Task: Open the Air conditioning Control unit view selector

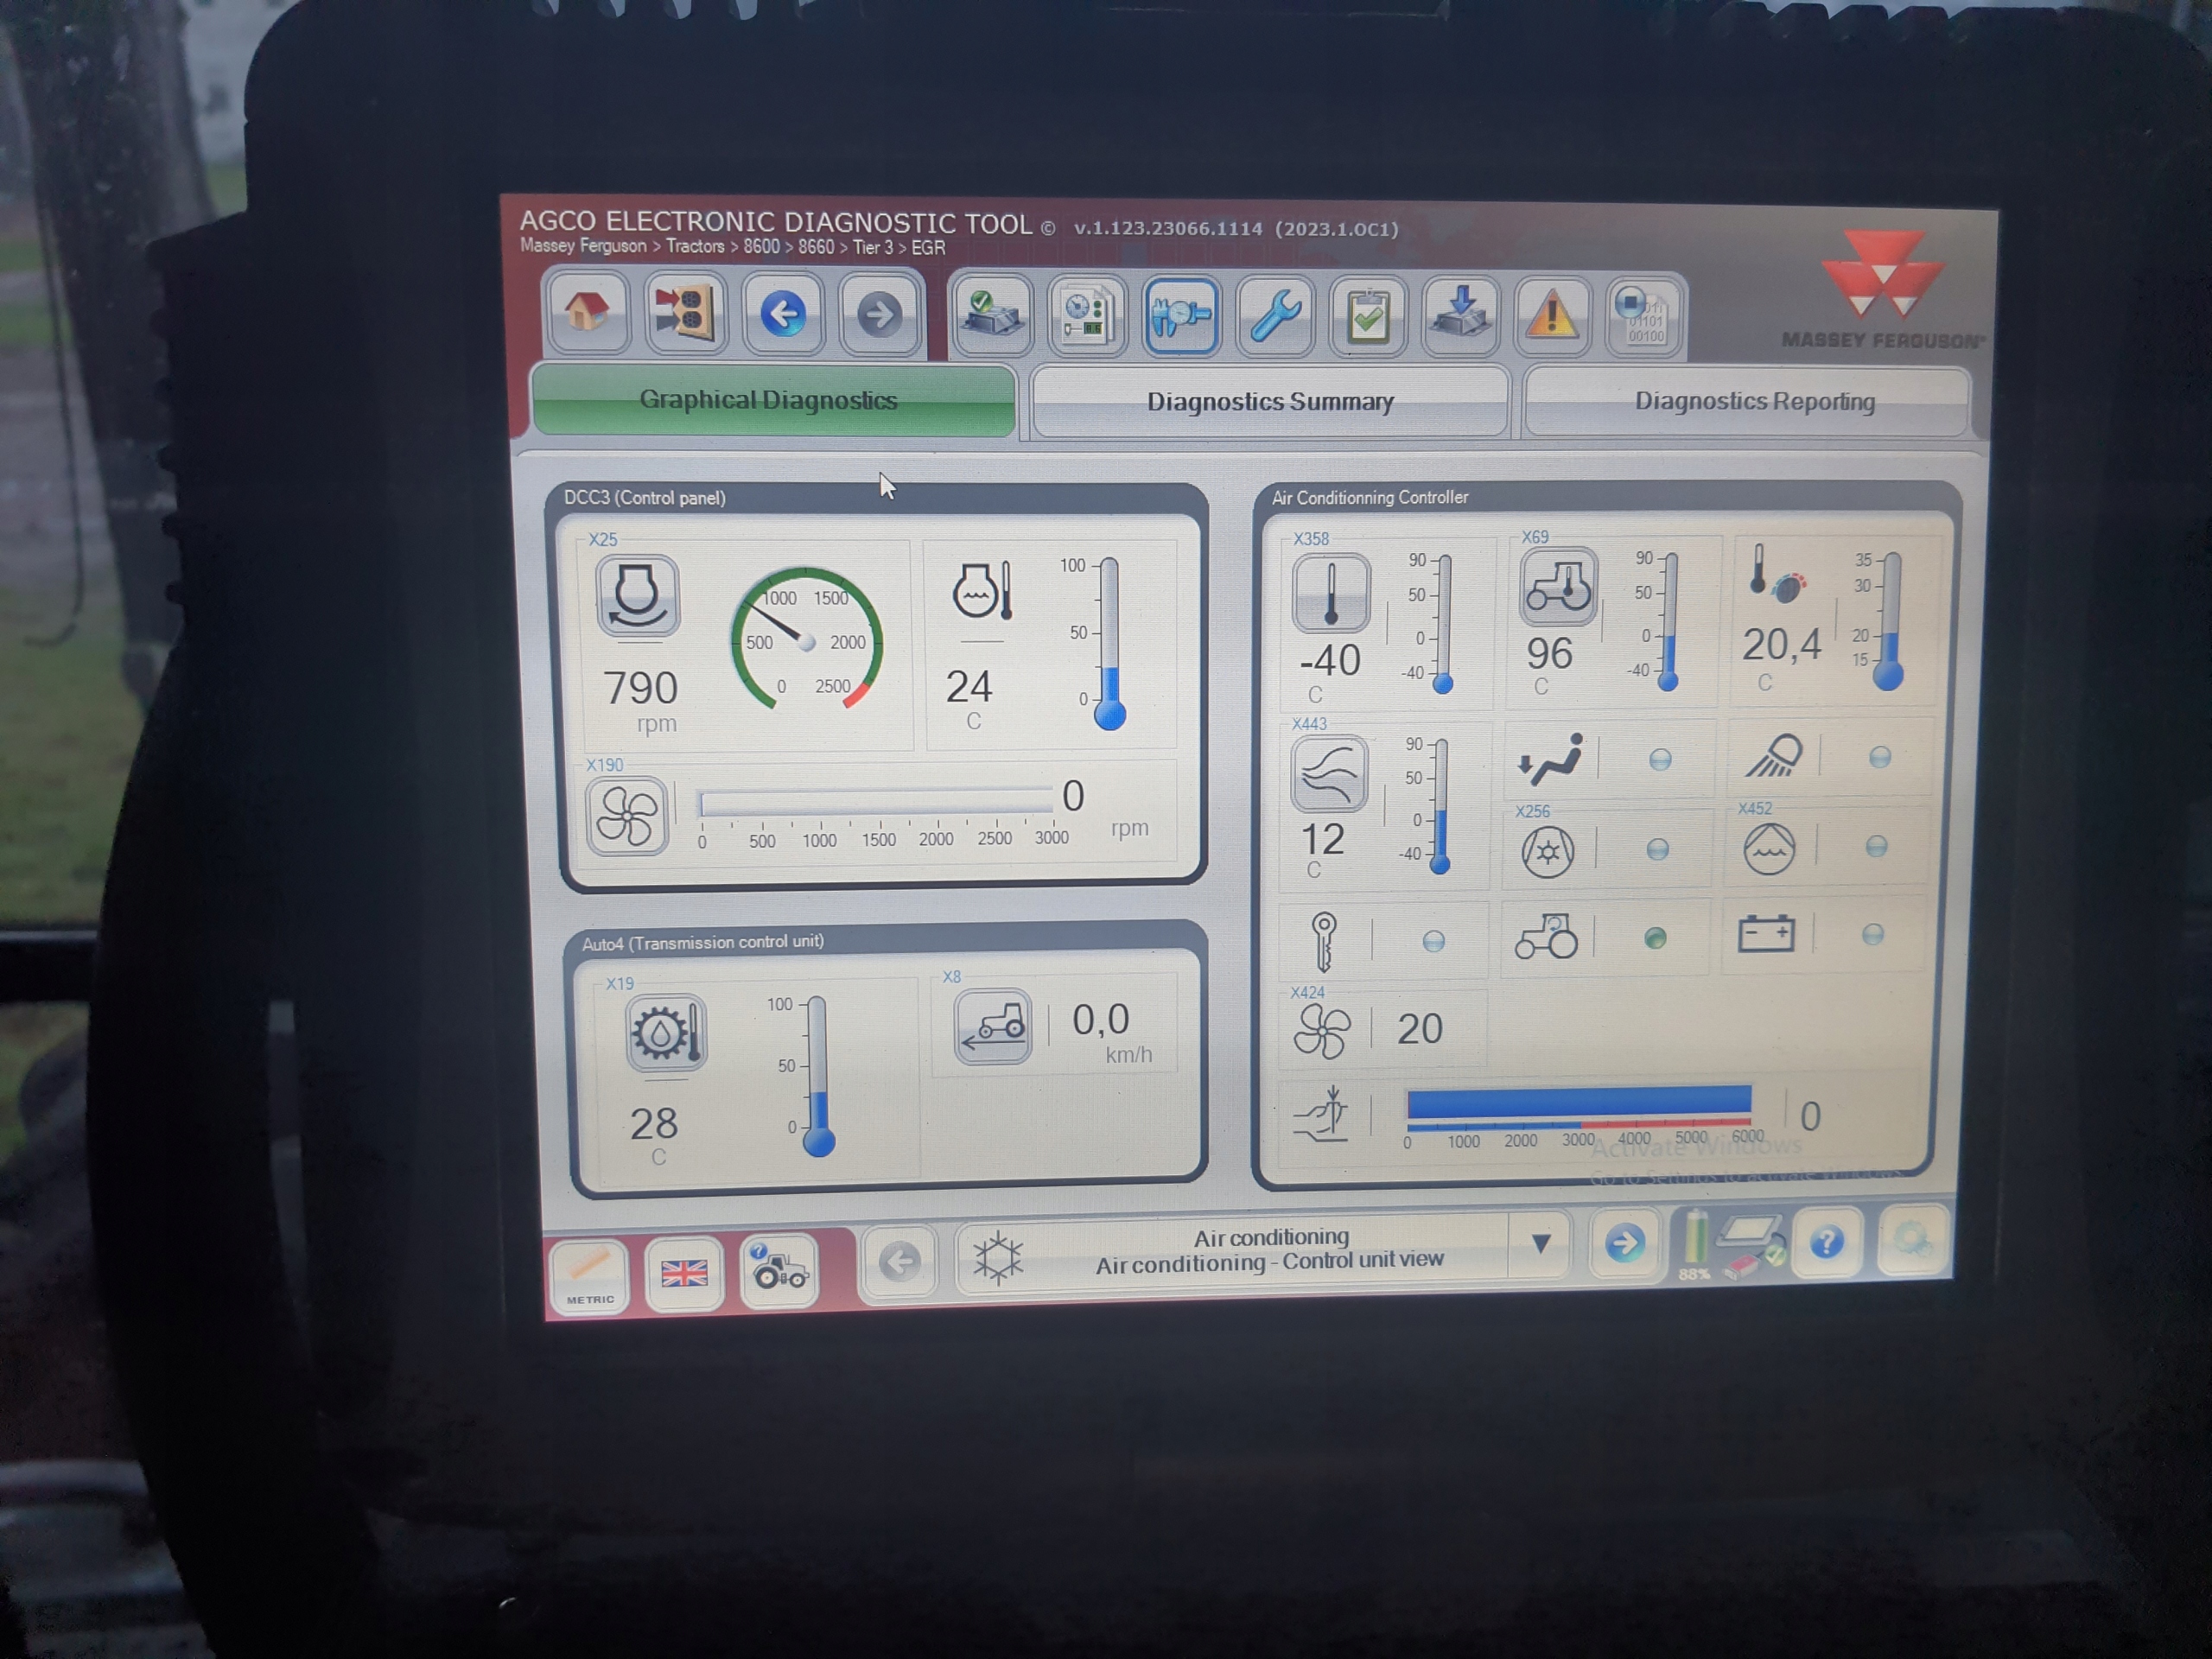Action: tap(1270, 1250)
